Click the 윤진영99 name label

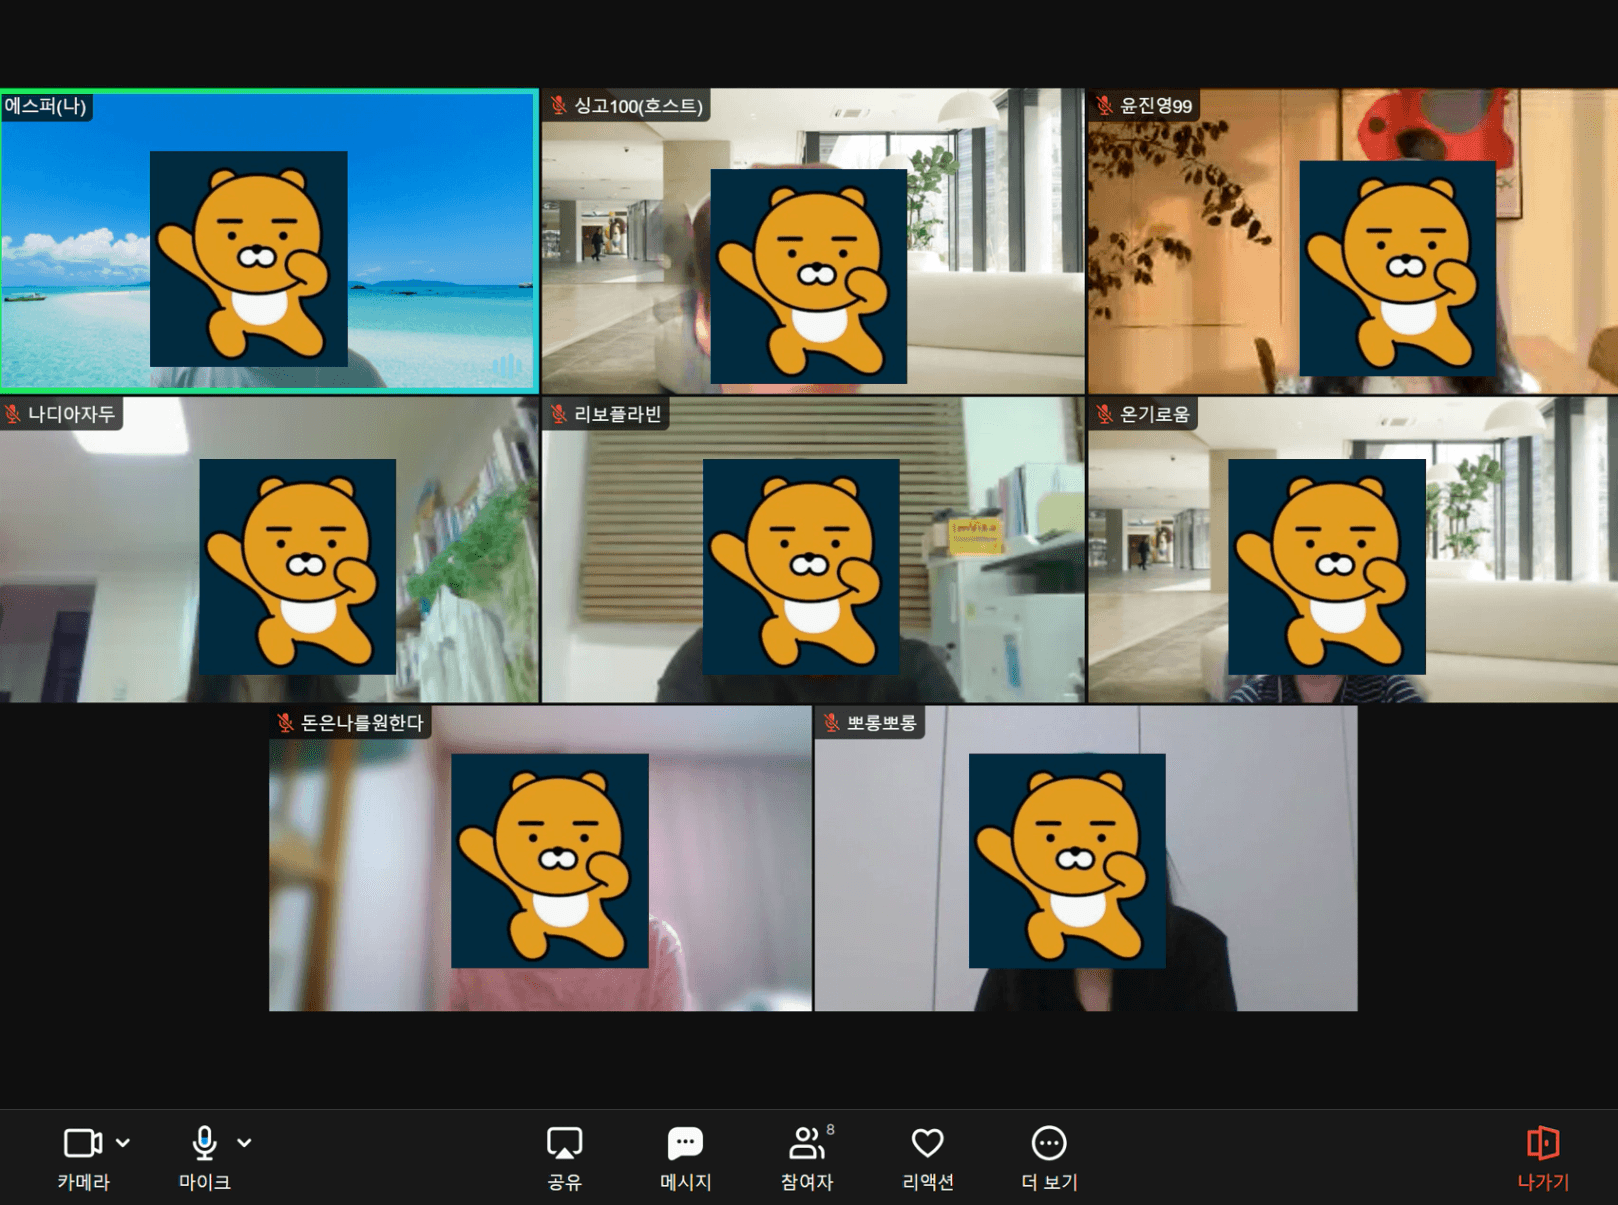tap(1155, 105)
